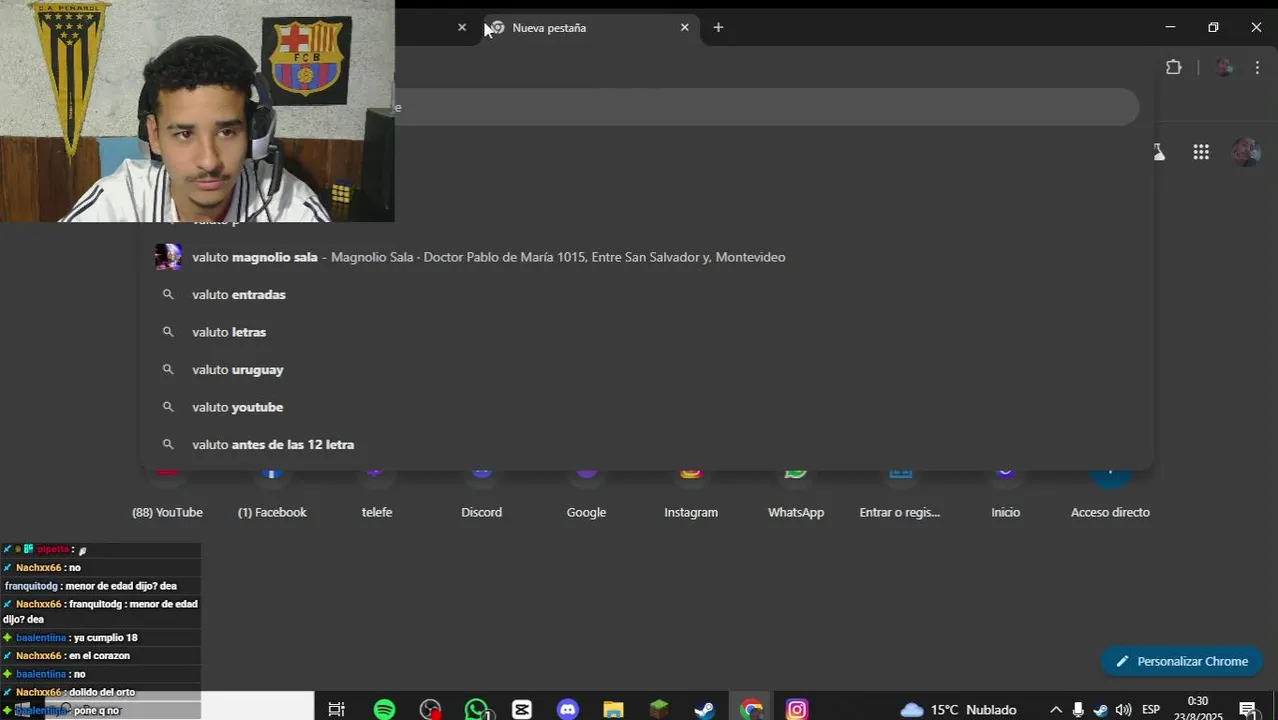Click chat message 'ya cumplio 18'
Viewport: 1278px width, 720px height.
click(x=105, y=638)
